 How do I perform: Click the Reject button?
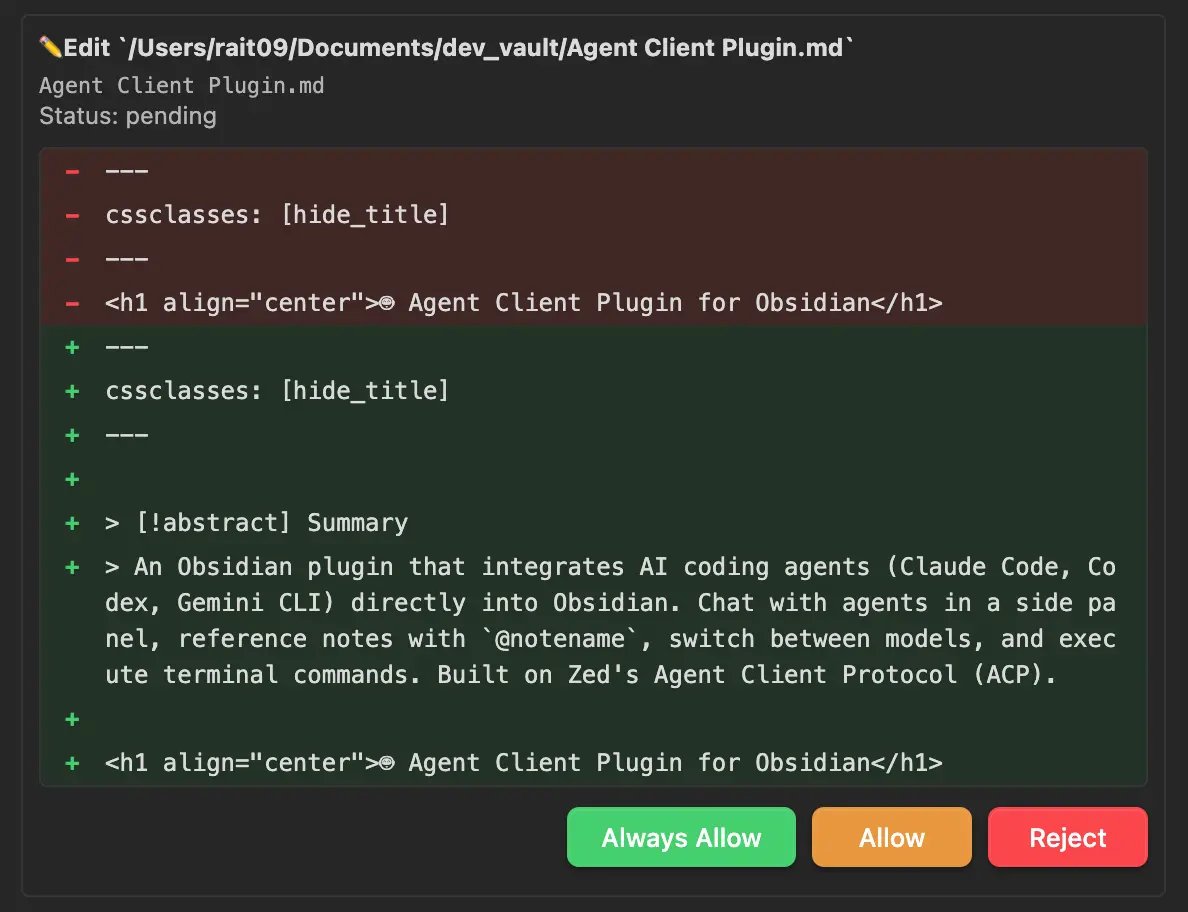pyautogui.click(x=1067, y=837)
